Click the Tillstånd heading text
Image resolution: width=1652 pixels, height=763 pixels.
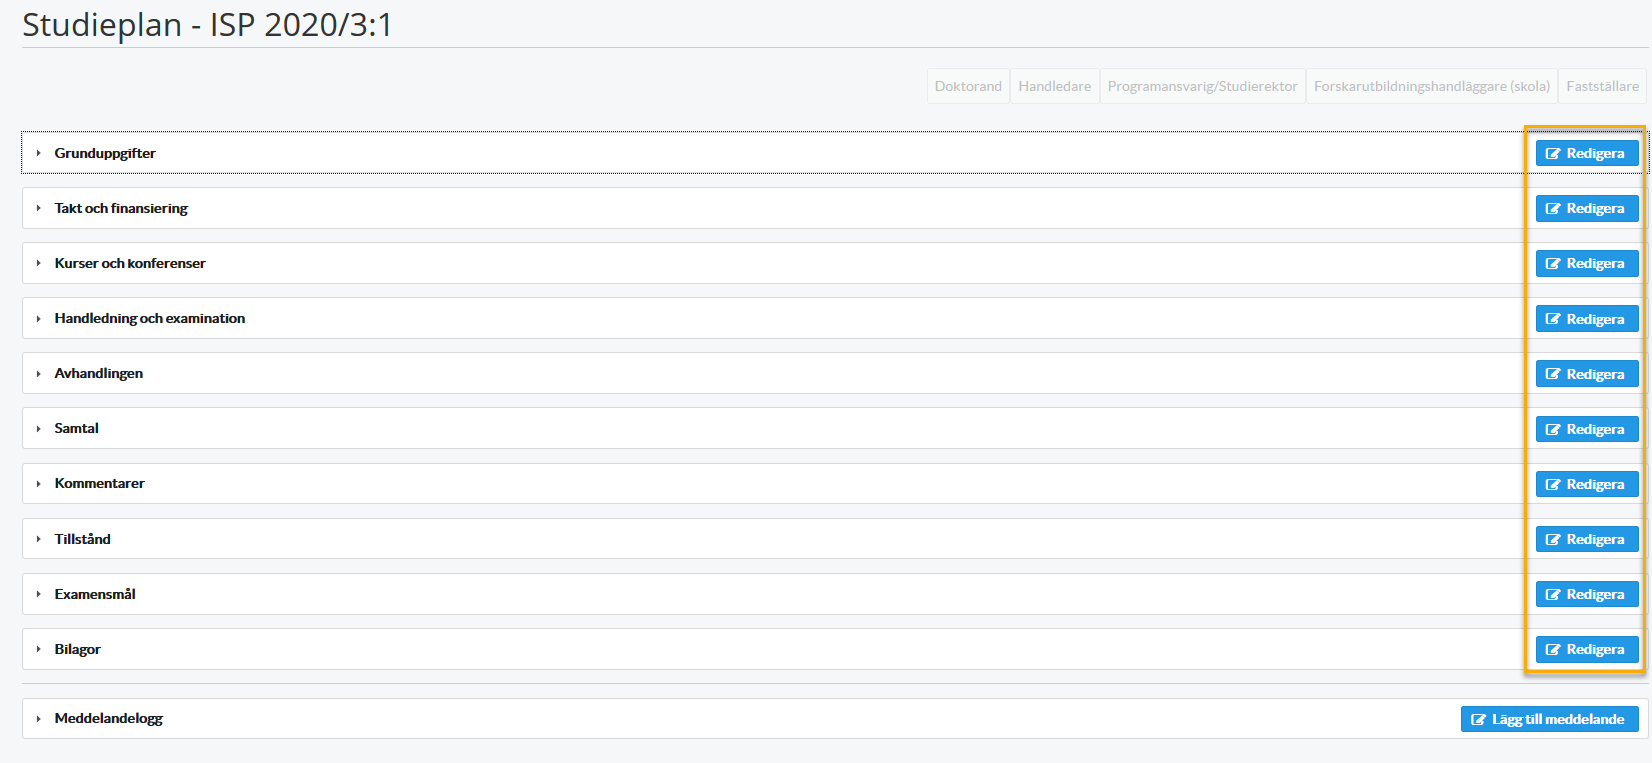[83, 539]
